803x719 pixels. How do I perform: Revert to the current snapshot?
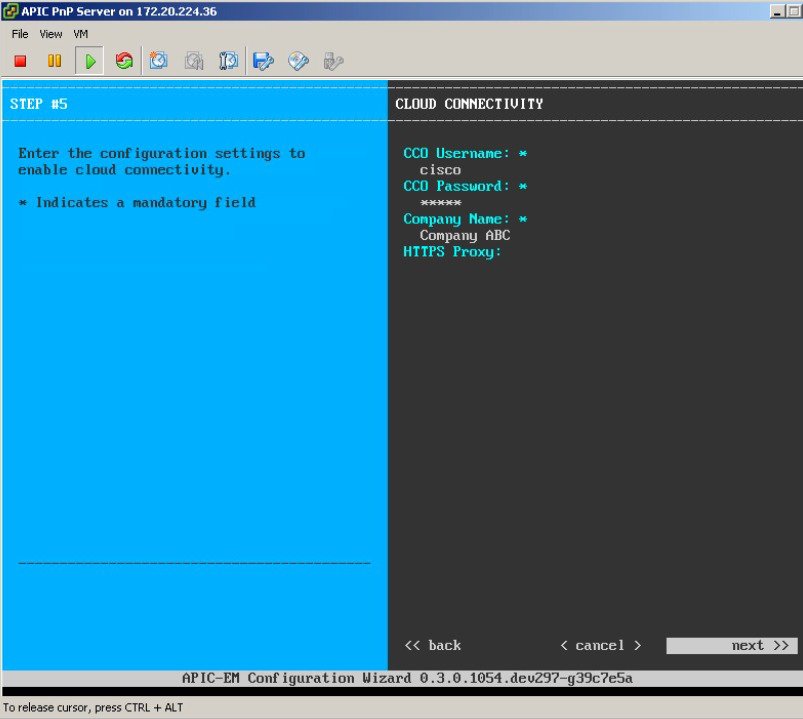pyautogui.click(x=194, y=61)
